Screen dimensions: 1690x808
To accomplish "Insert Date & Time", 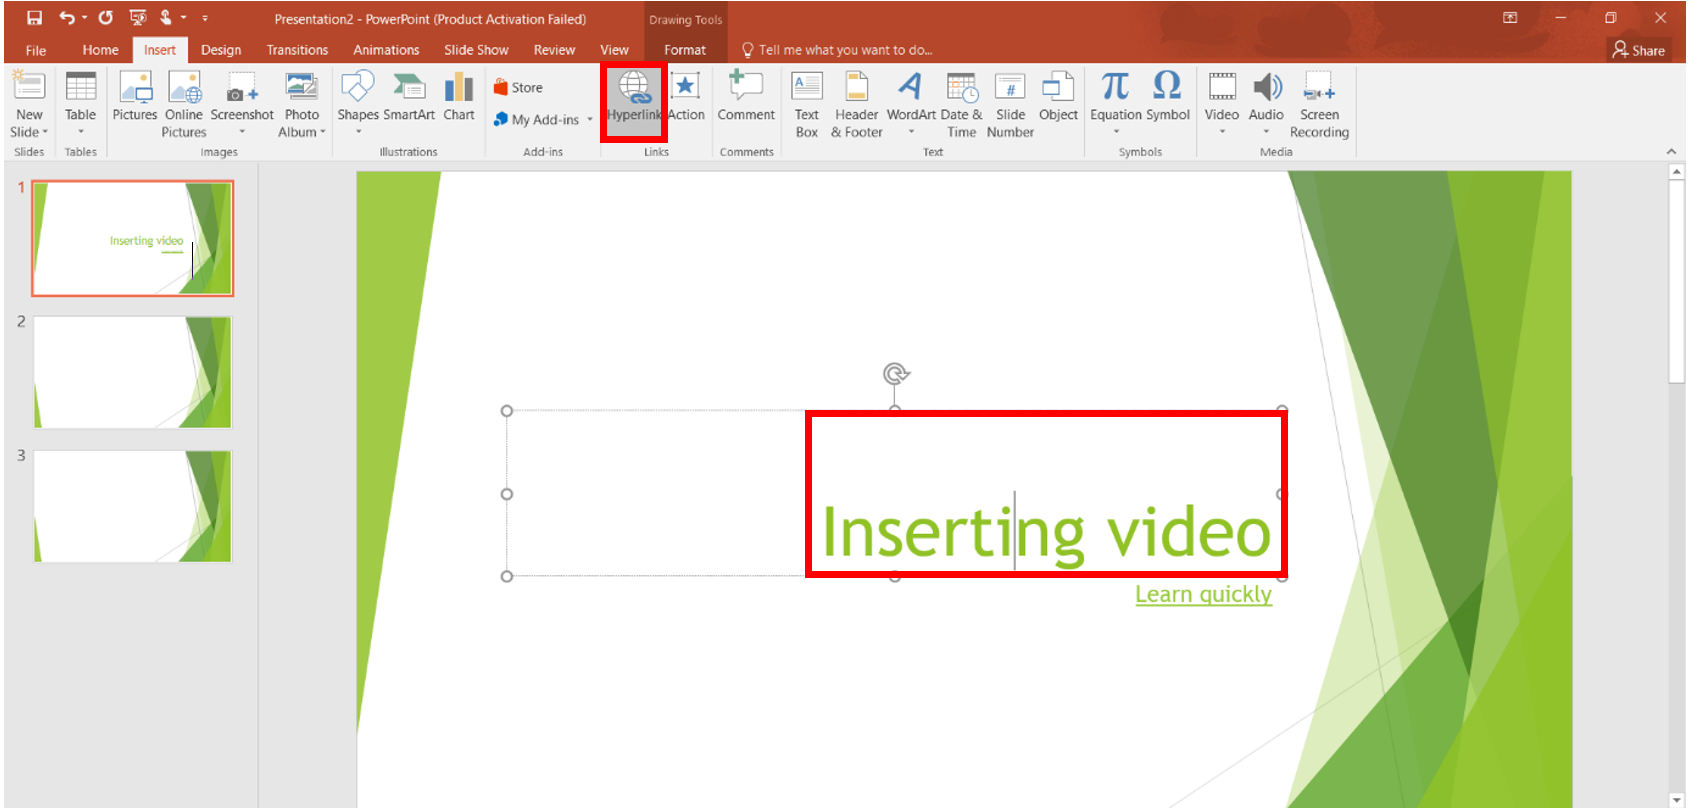I will (962, 104).
